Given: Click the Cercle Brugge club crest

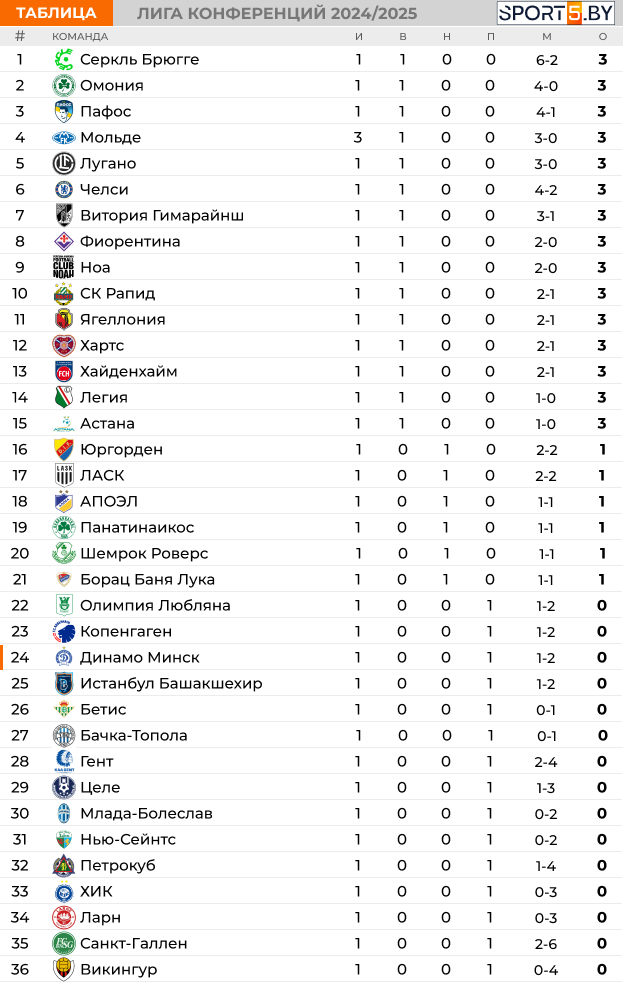Looking at the screenshot, I should (x=64, y=60).
